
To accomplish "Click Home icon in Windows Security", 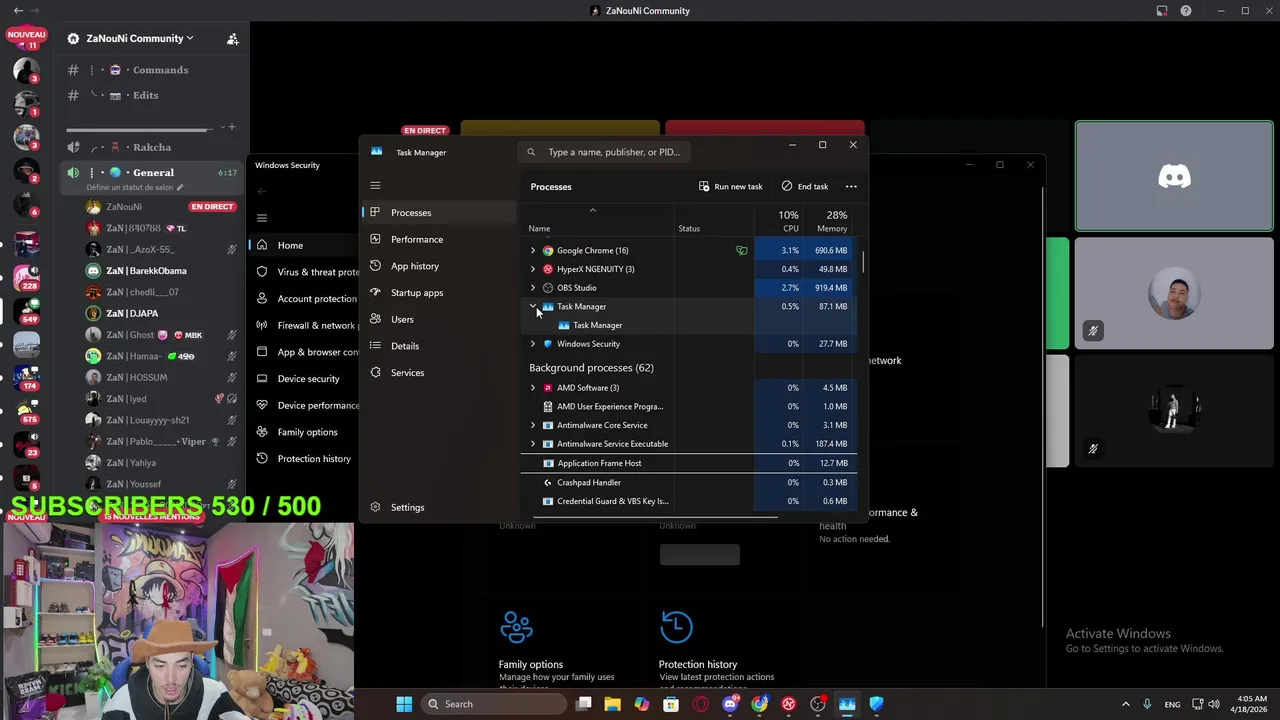I will click(x=262, y=245).
